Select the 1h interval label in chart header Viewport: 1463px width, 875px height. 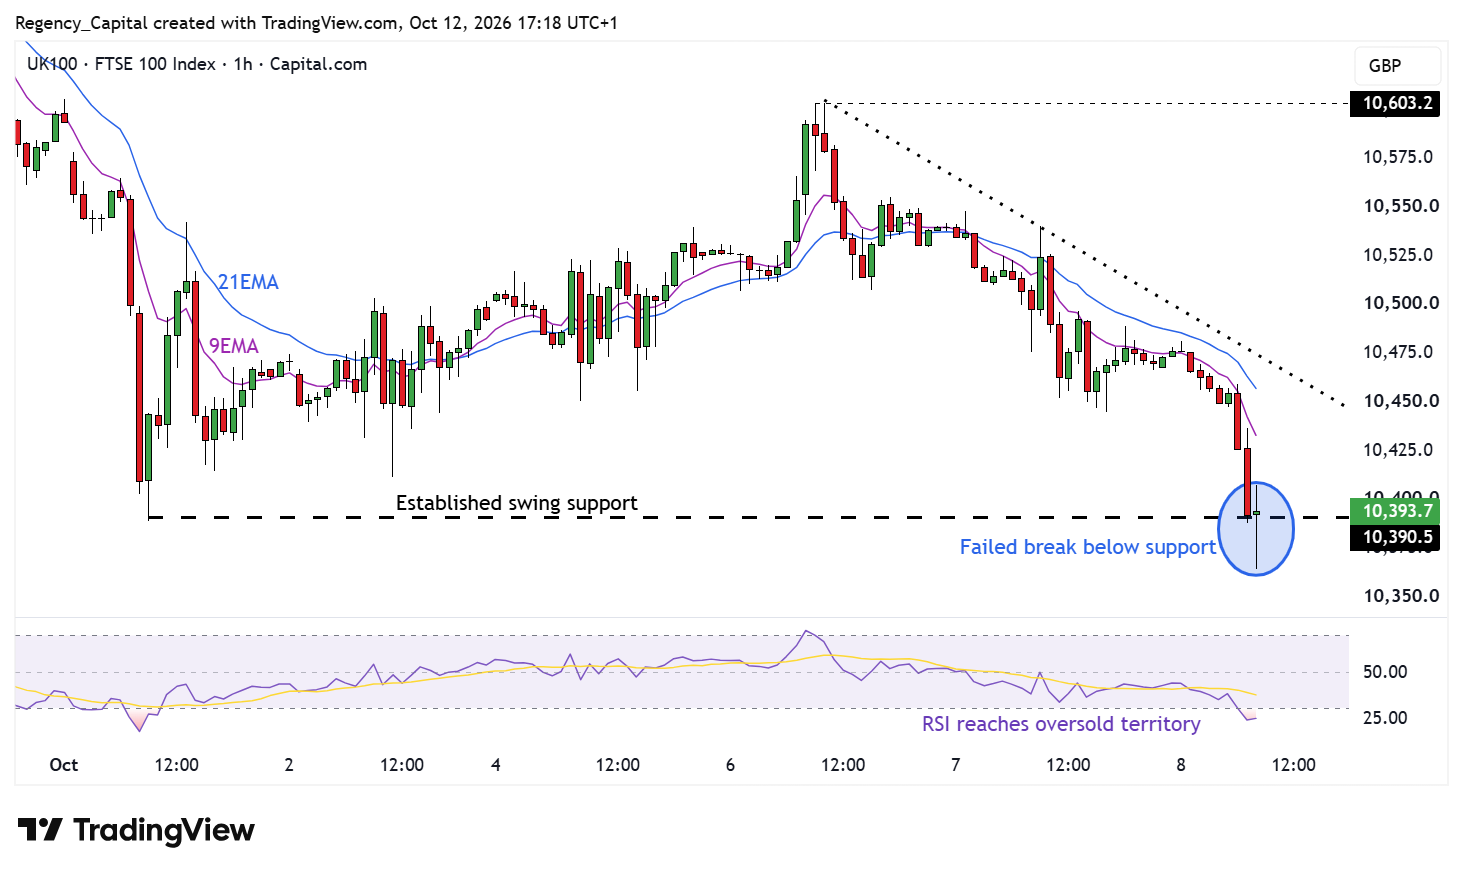[x=243, y=64]
